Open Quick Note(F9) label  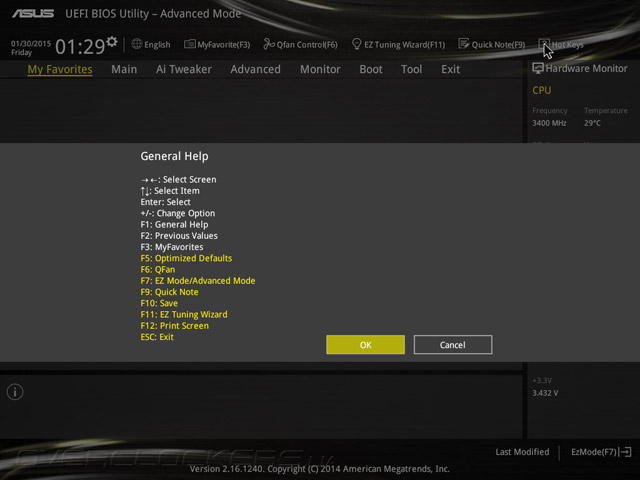click(x=498, y=44)
